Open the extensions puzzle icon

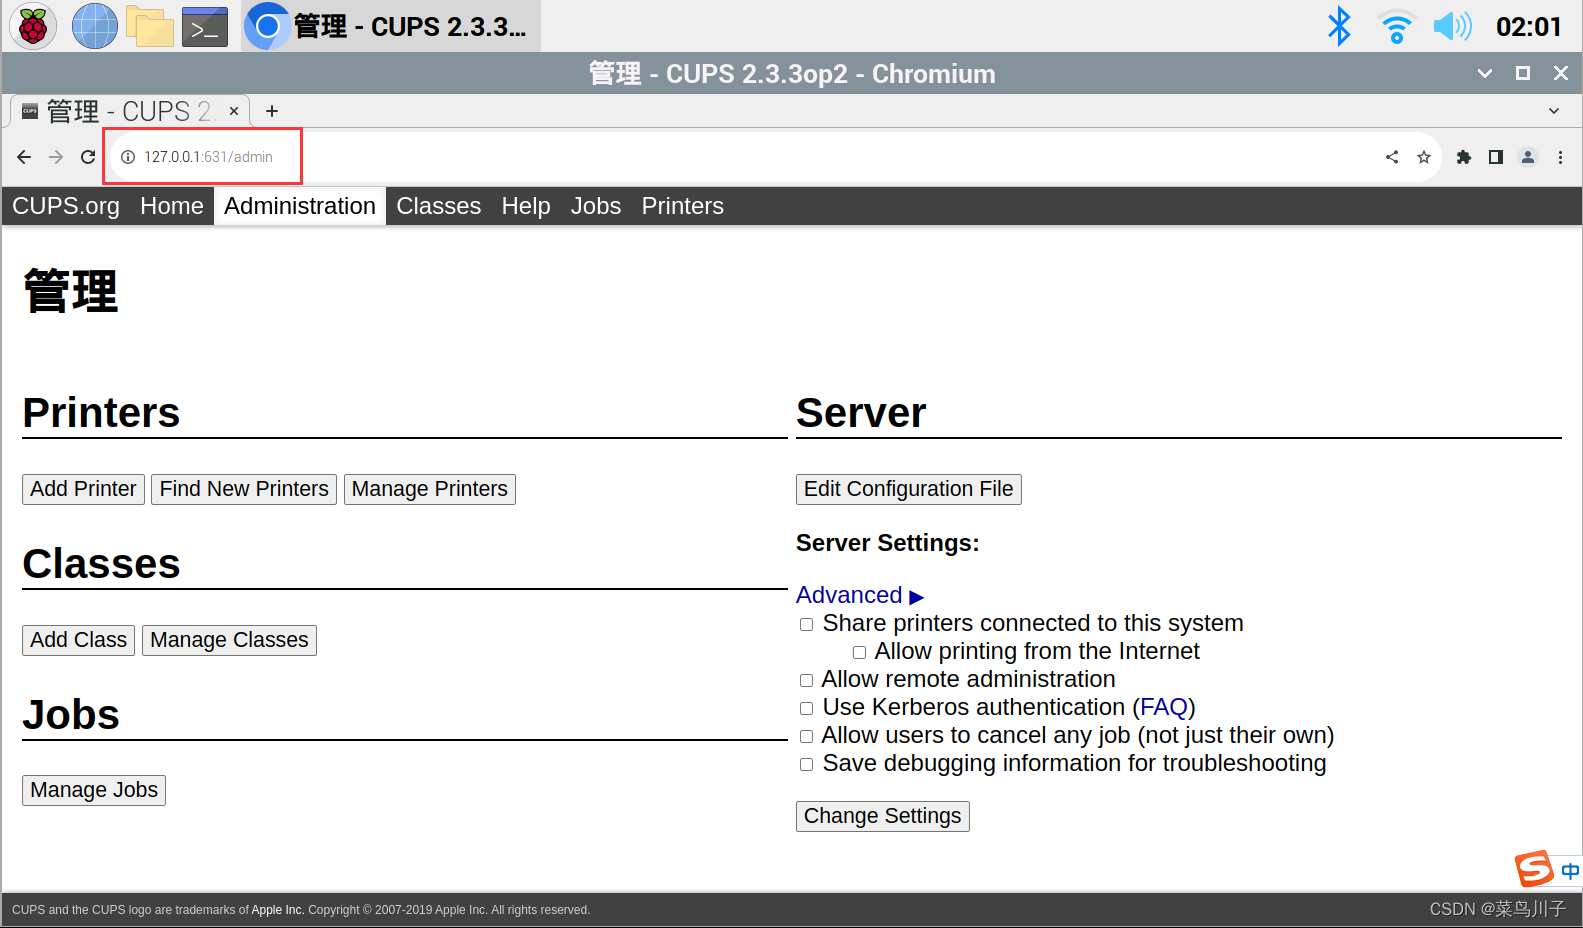pyautogui.click(x=1464, y=157)
